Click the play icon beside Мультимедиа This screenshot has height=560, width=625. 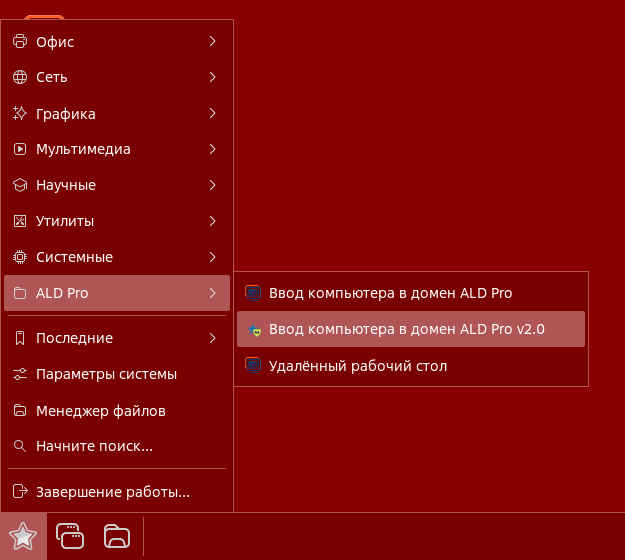tap(20, 149)
